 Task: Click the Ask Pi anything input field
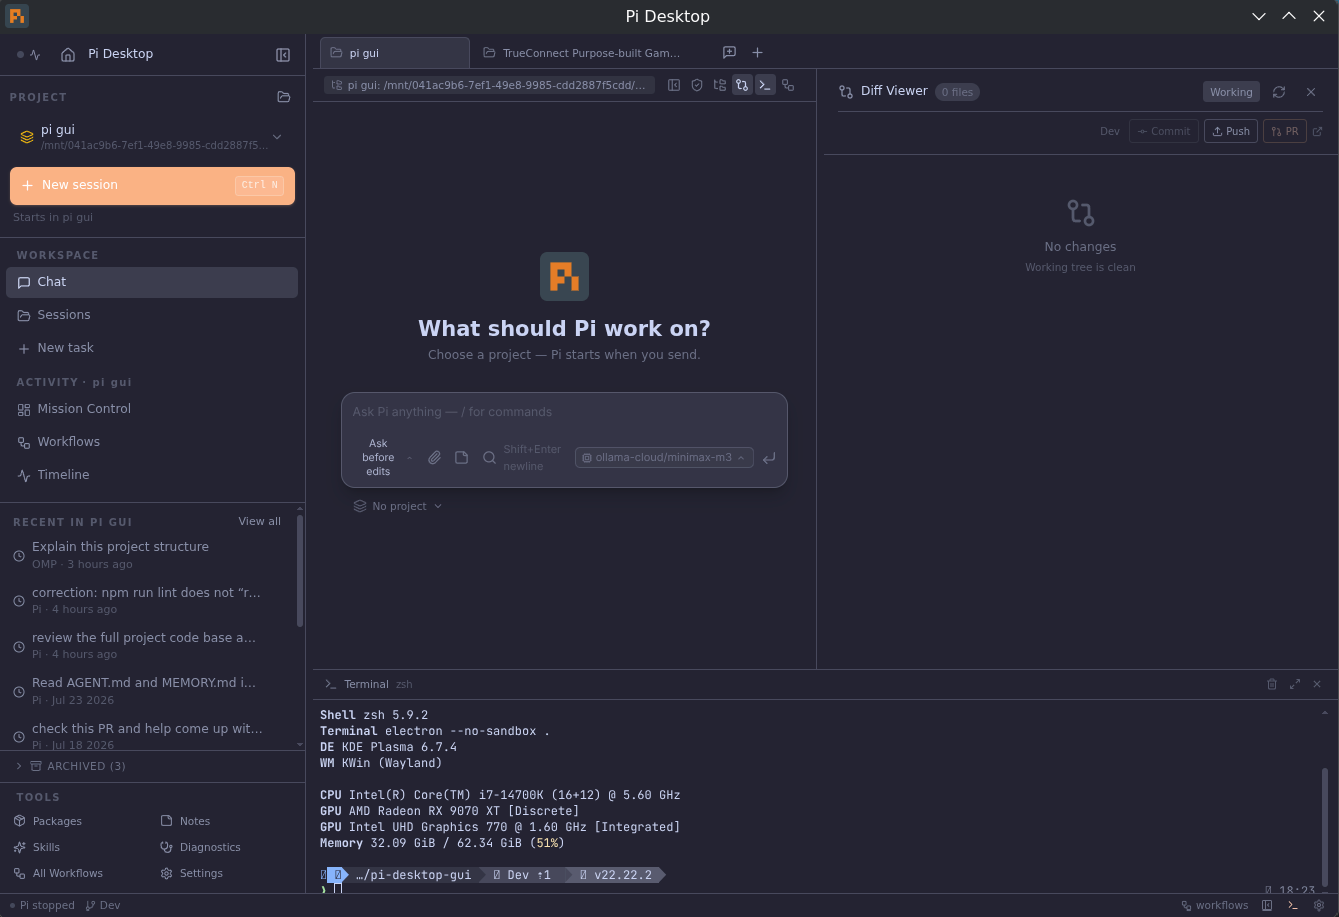coord(564,412)
